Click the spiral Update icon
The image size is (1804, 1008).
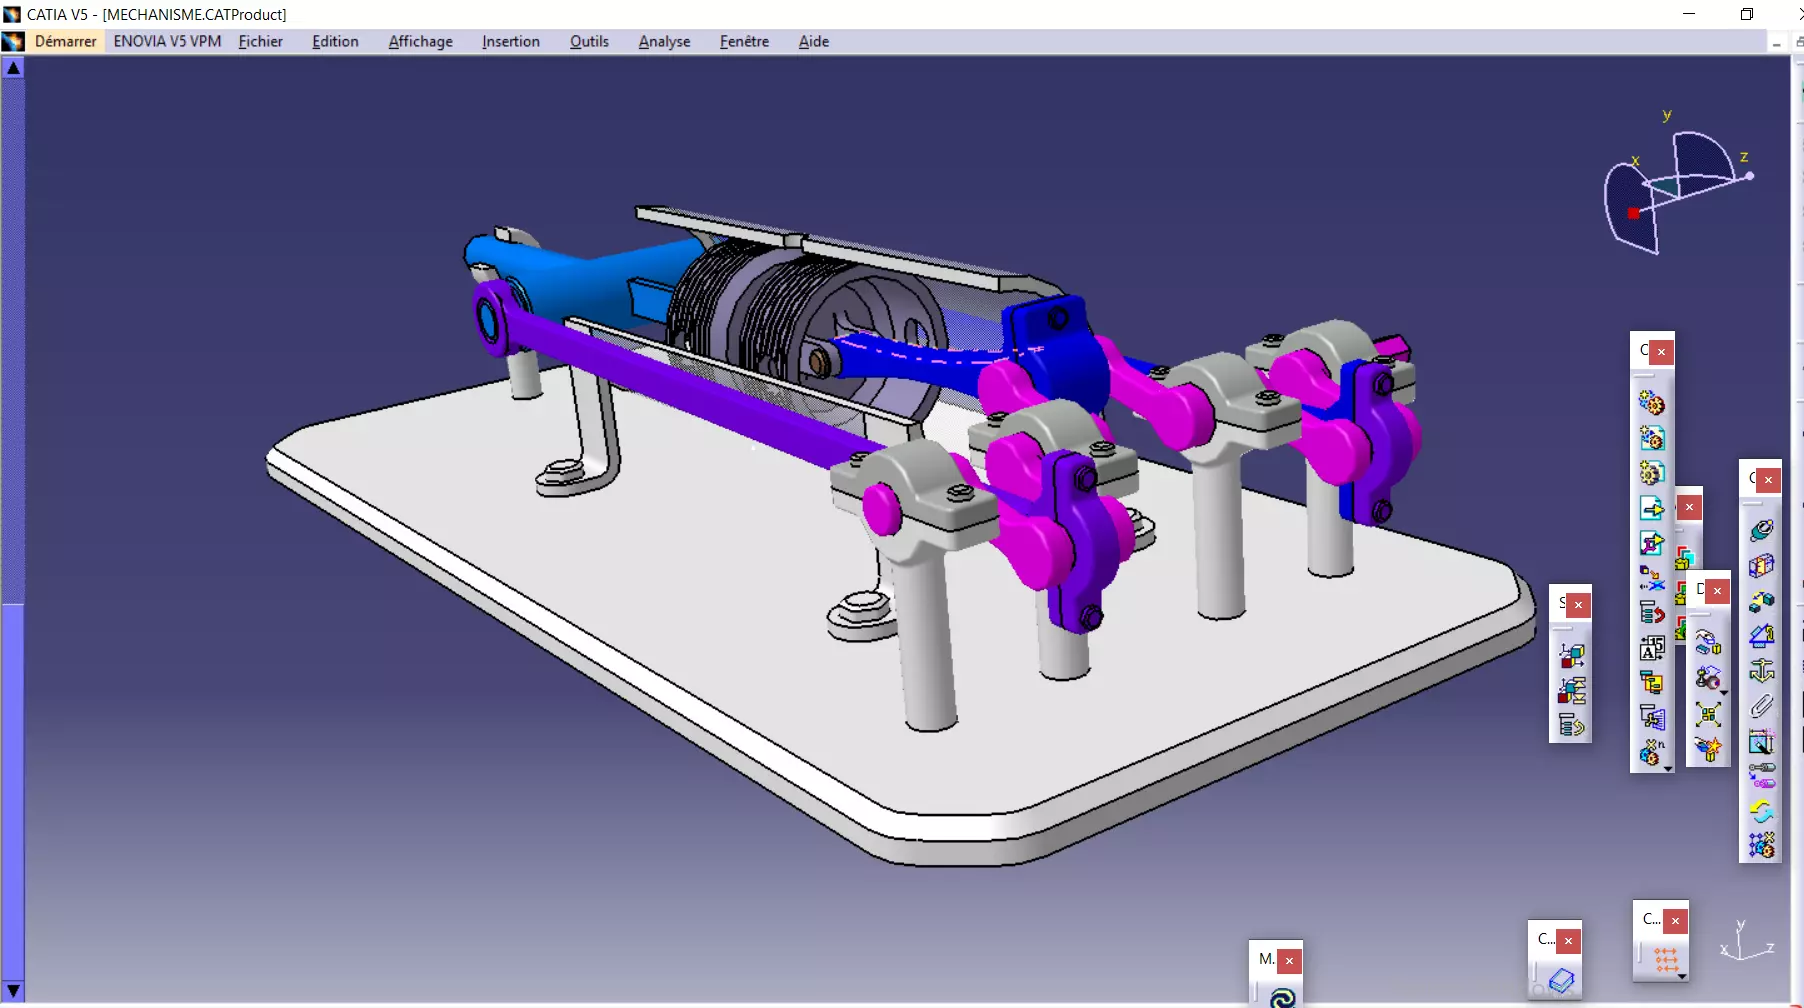point(1282,997)
